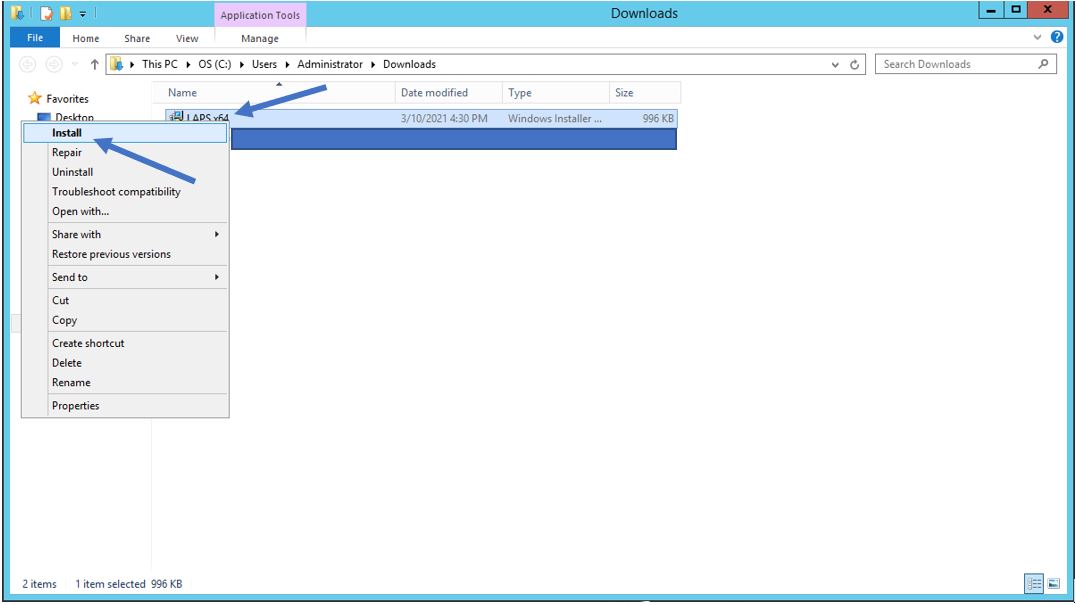Expand breadcrumb arrow after This PC
Image resolution: width=1076 pixels, height=605 pixels.
(188, 64)
